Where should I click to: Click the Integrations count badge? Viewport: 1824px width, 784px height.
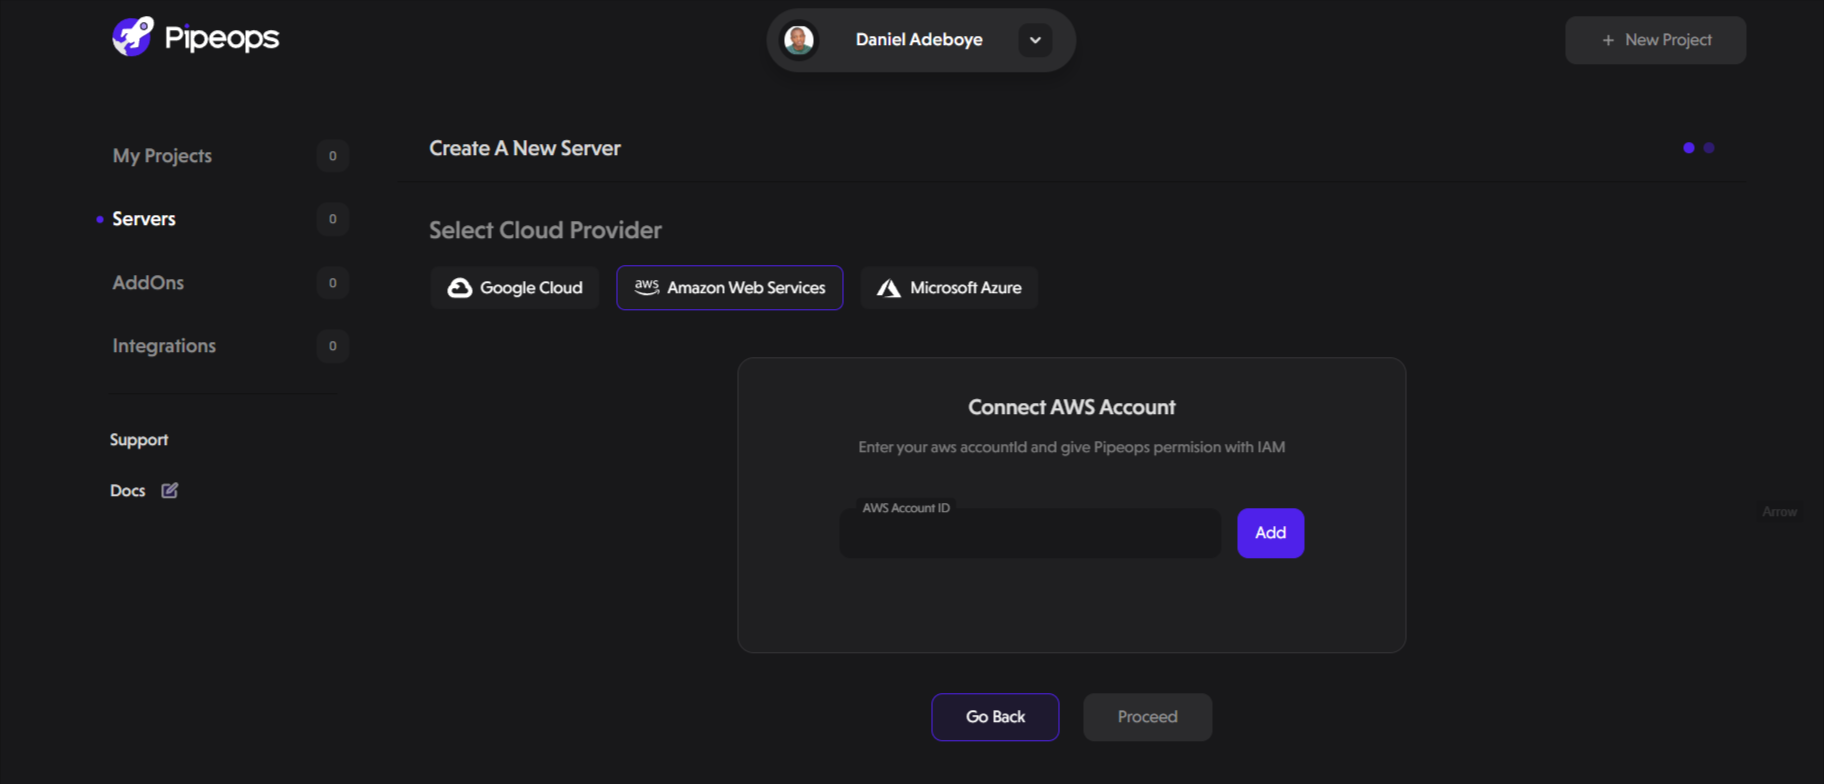click(333, 346)
